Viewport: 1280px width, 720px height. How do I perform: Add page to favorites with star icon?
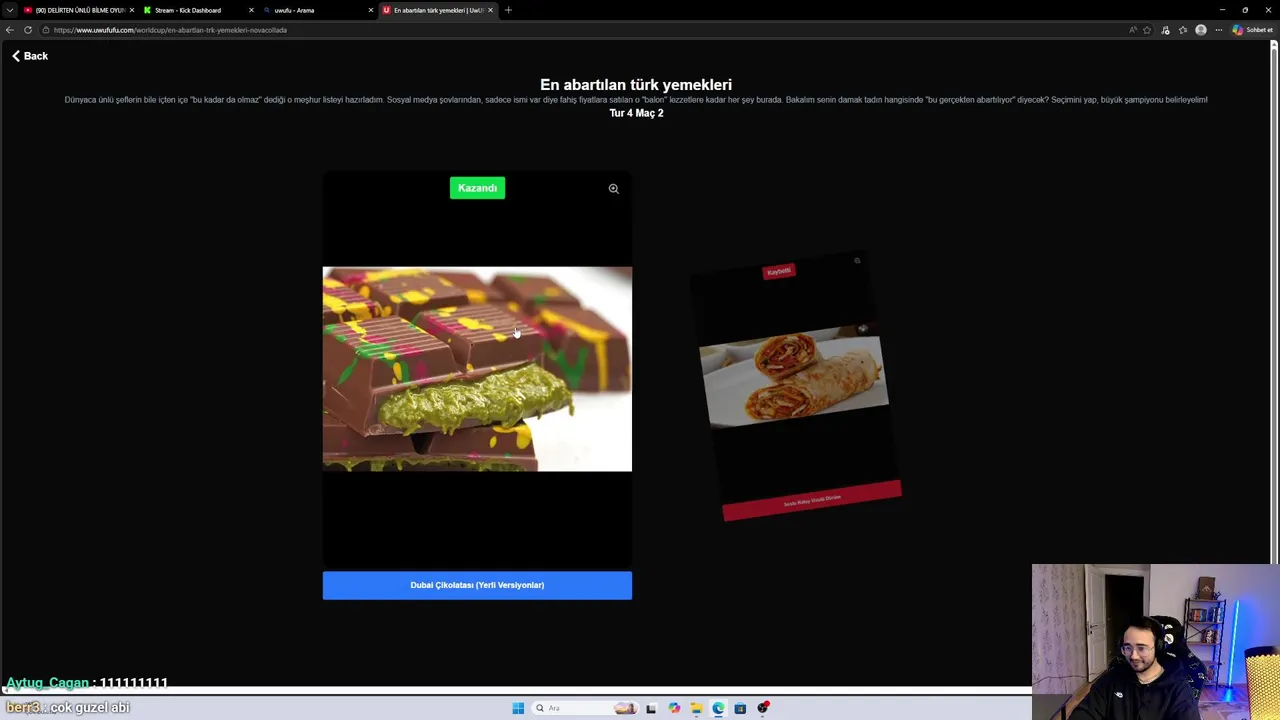point(1147,30)
